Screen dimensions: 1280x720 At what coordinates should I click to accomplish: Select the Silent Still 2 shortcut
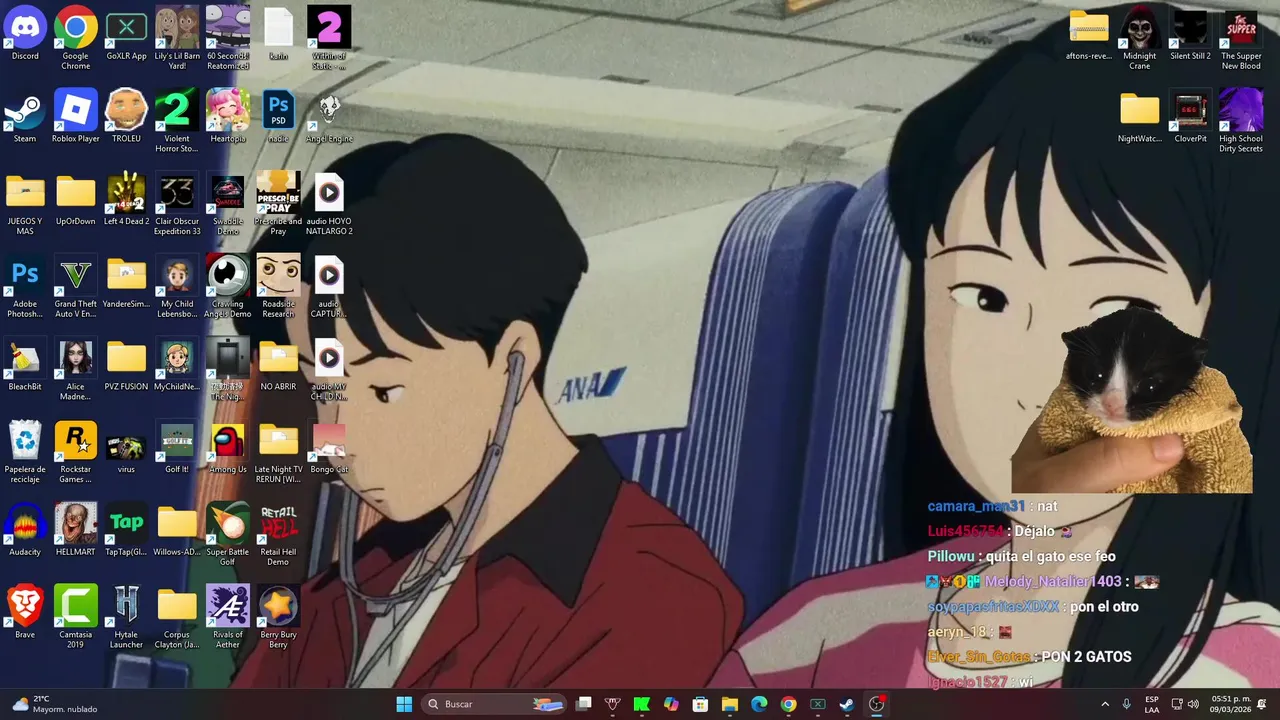1190,34
